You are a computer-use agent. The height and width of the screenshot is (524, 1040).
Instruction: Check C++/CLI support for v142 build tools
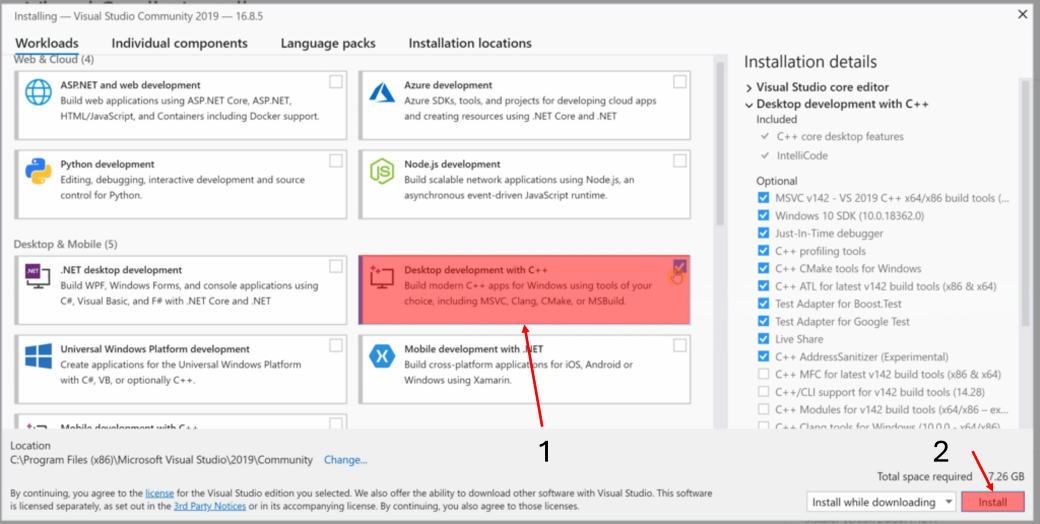pos(763,392)
